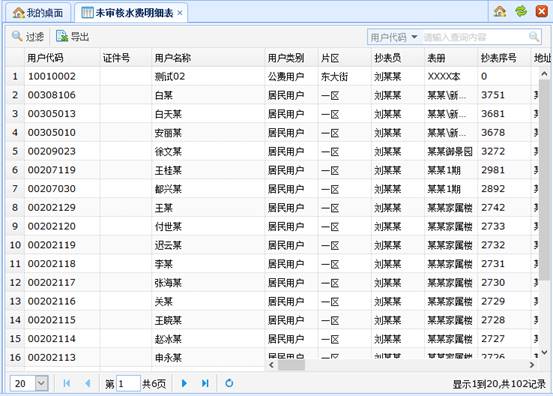Go to the first page
Viewport: 553px width, 396px height.
tap(67, 383)
